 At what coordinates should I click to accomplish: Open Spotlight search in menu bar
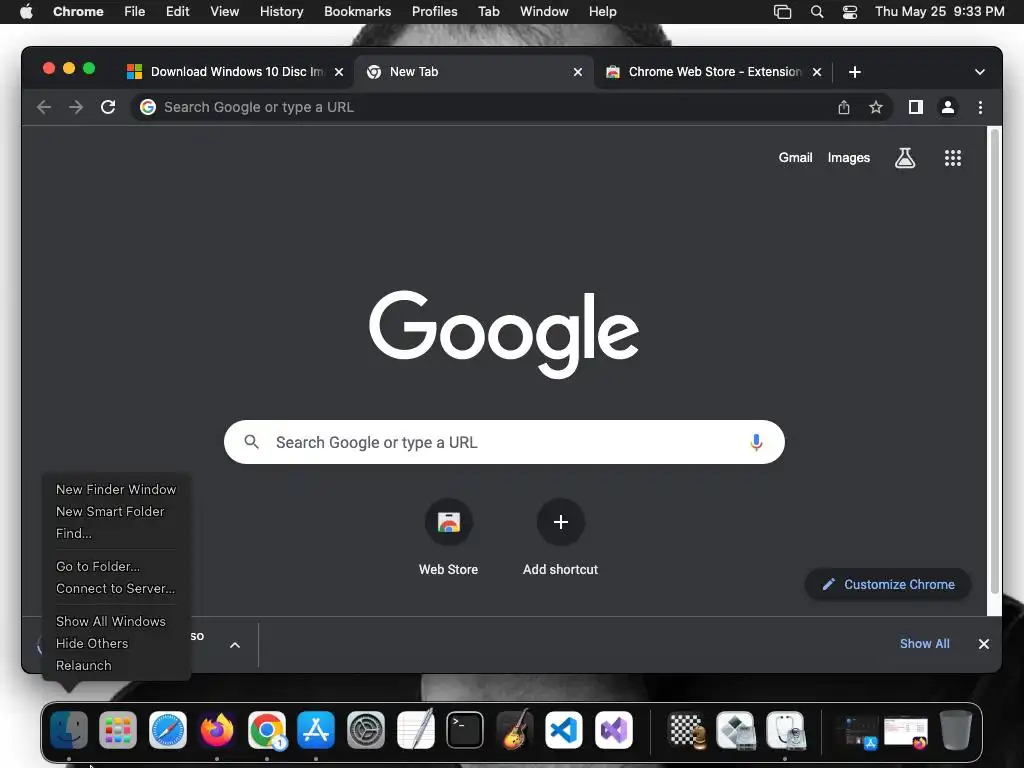816,12
